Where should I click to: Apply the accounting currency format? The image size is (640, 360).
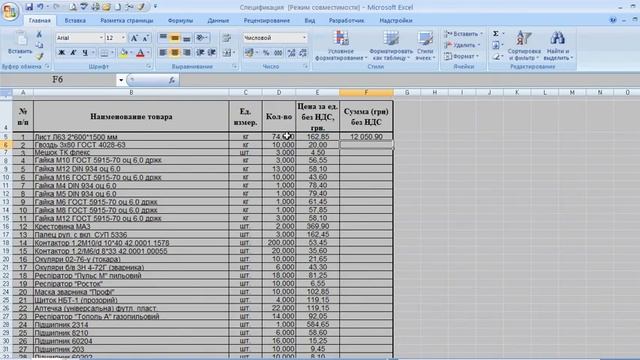[250, 53]
